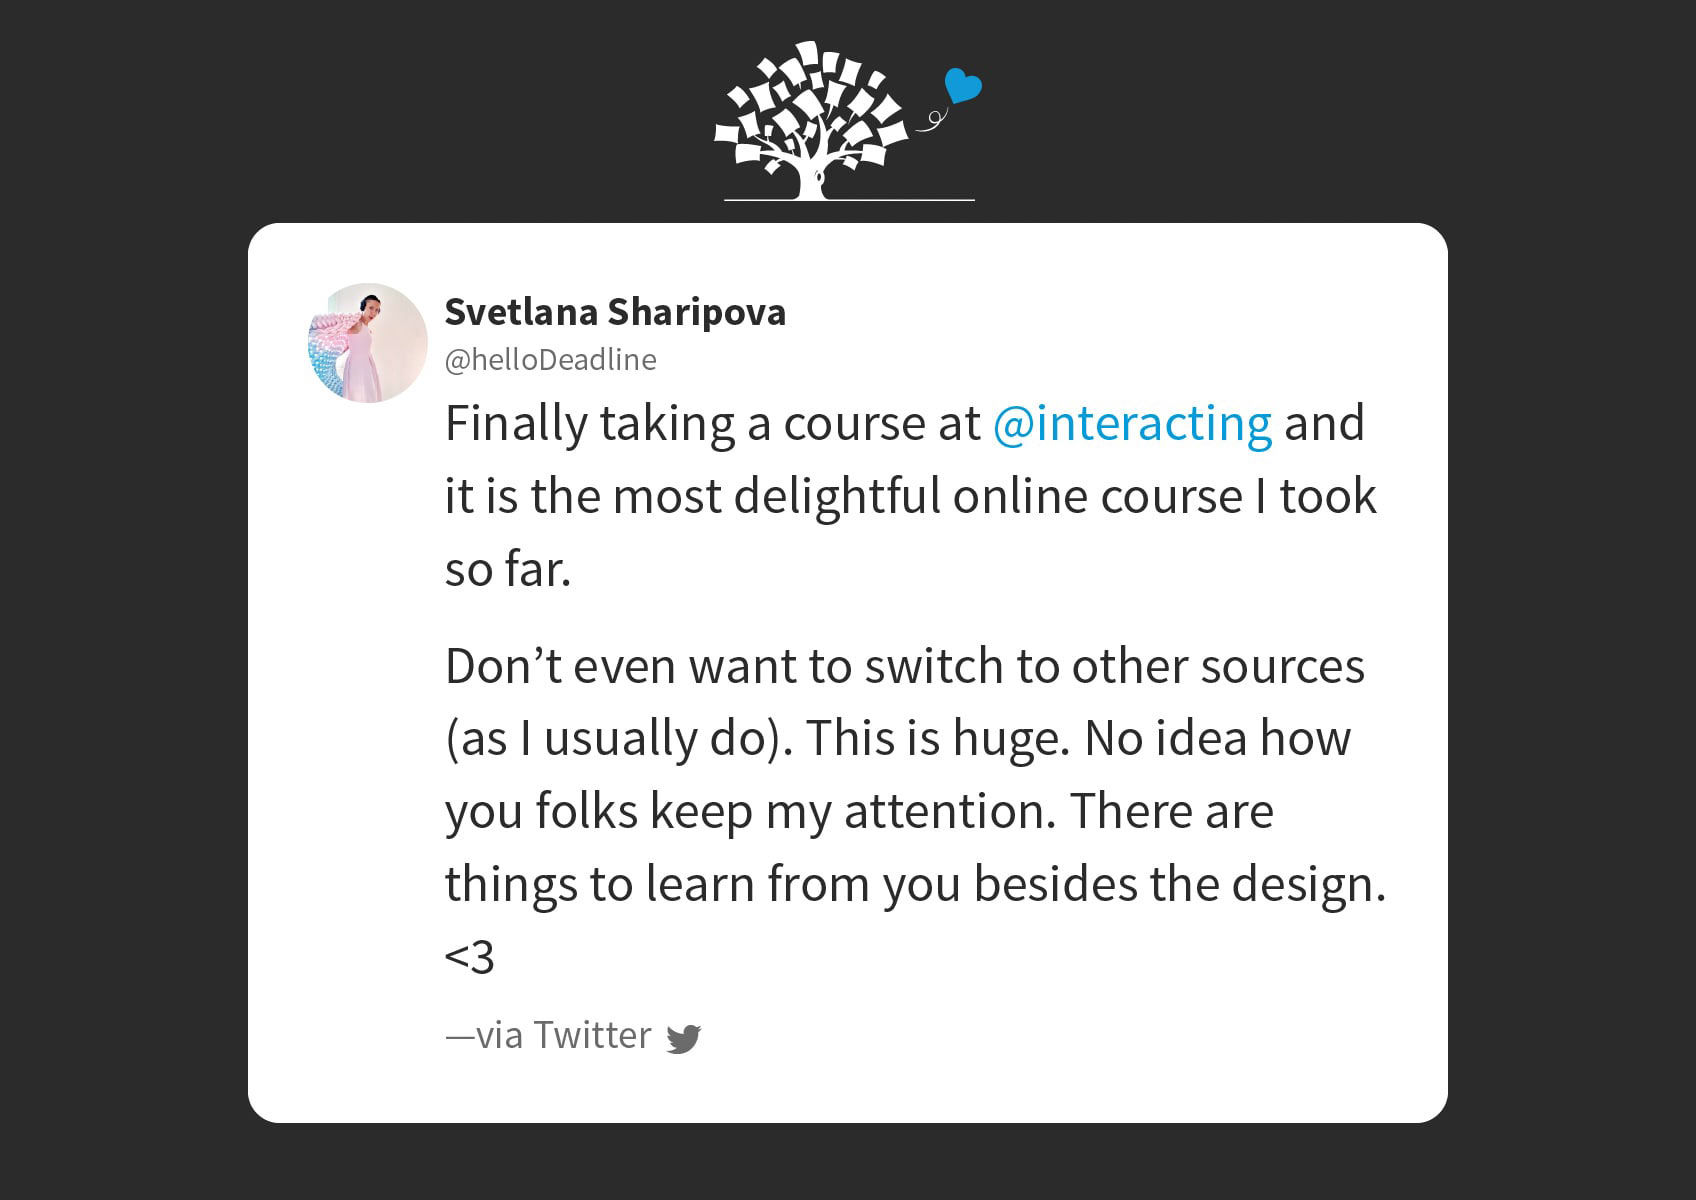This screenshot has width=1696, height=1200.
Task: Click the text "you folks keep my attention"
Action: pos(747,811)
